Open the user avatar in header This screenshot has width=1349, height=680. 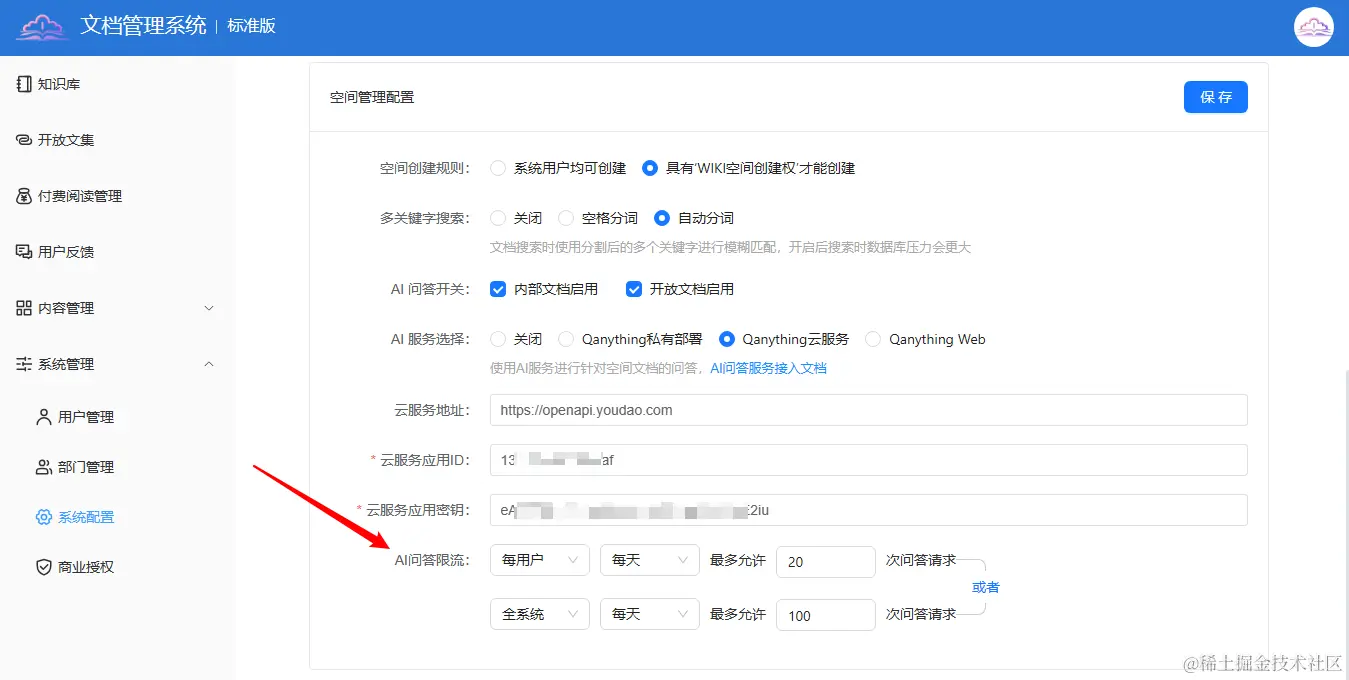click(x=1314, y=27)
